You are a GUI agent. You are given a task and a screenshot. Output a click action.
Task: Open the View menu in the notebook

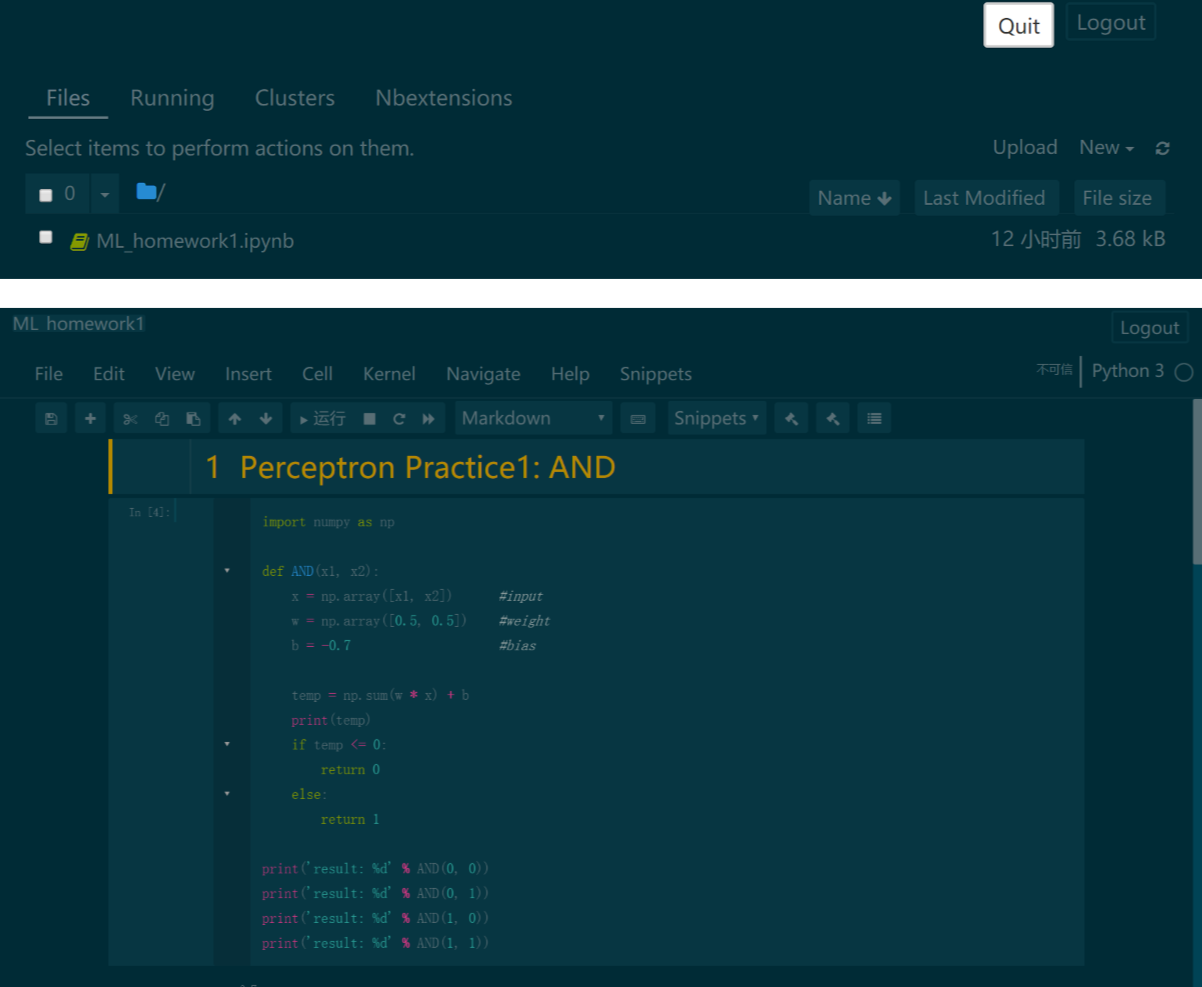pos(175,374)
